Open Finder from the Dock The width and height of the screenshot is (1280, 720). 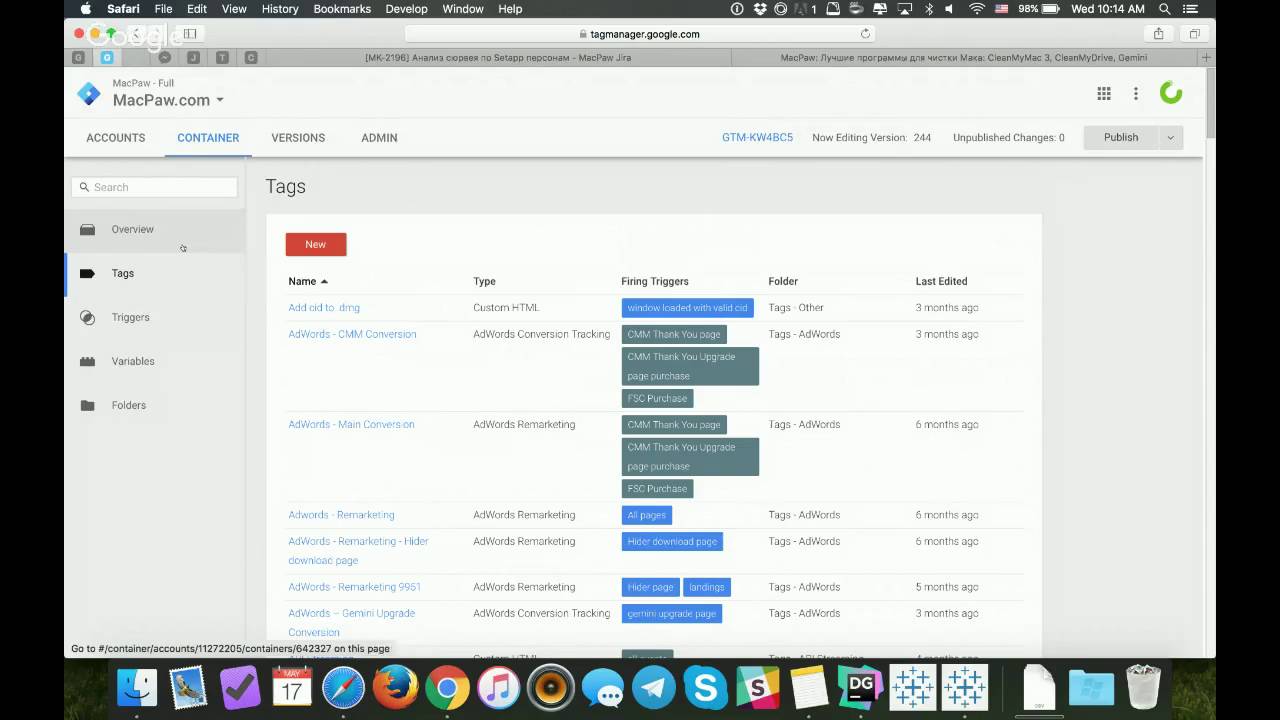137,688
